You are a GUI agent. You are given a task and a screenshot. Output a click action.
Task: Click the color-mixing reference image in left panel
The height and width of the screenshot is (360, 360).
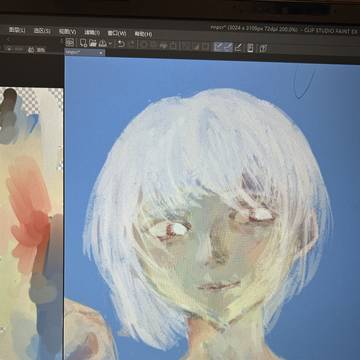(x=32, y=223)
